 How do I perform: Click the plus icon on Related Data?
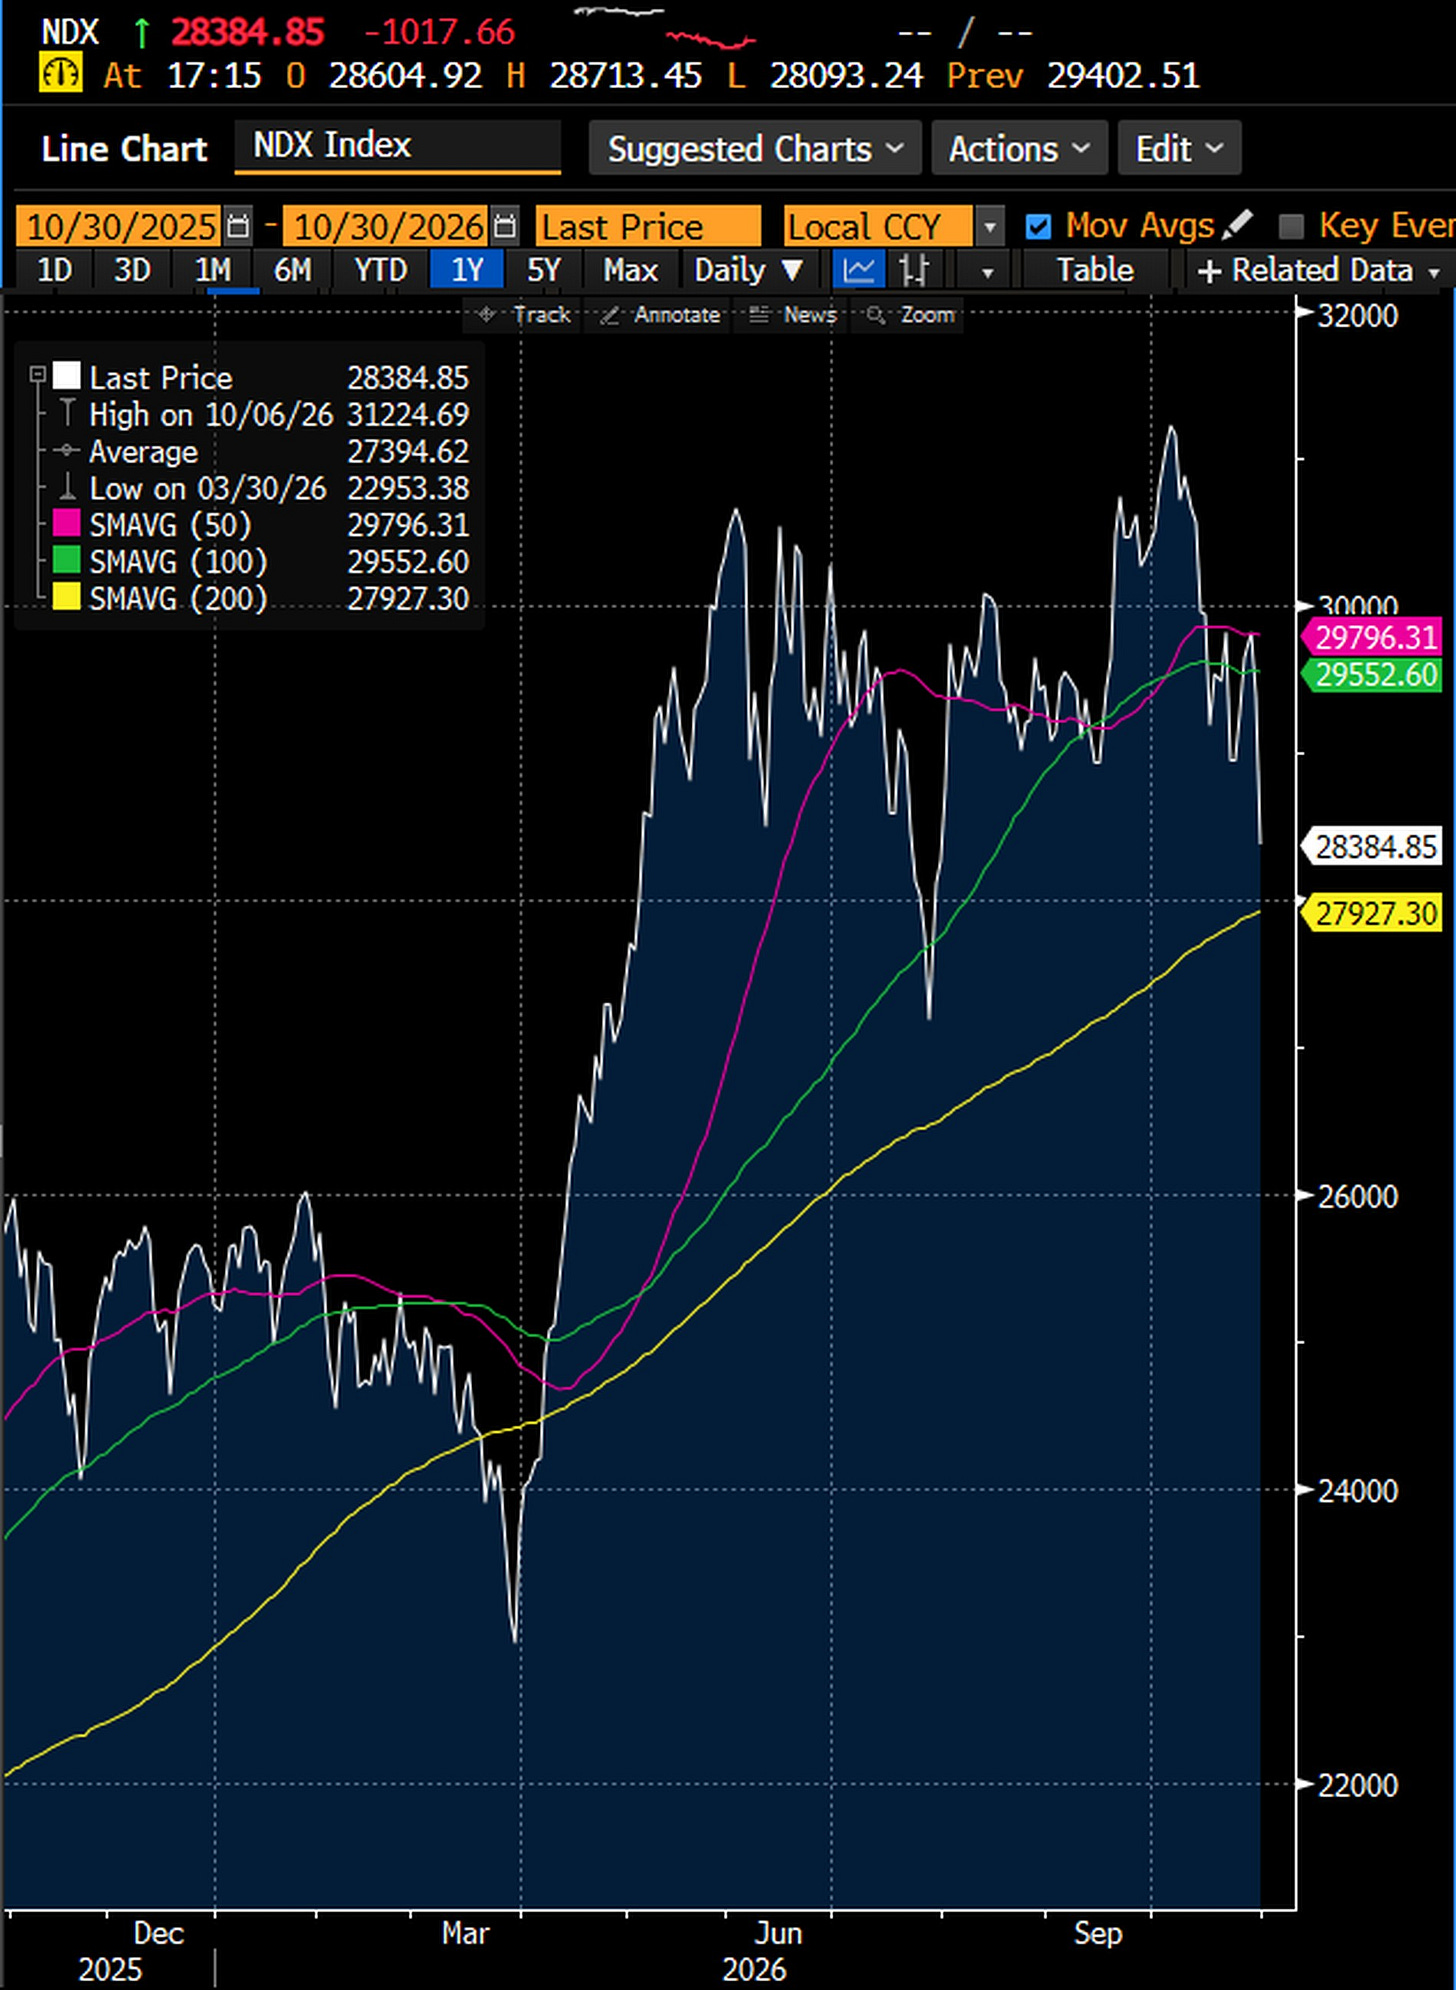coord(1208,271)
